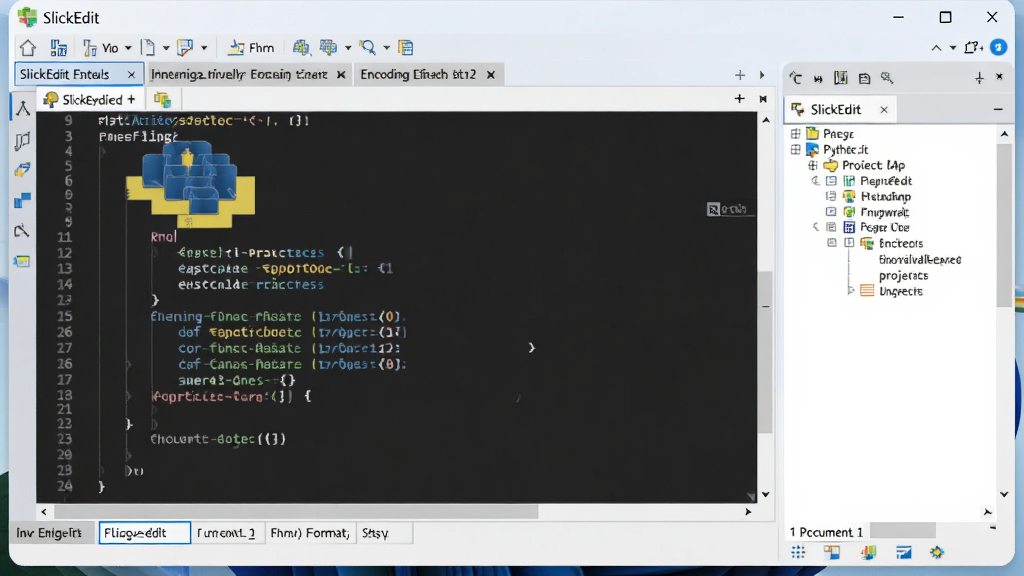Click the folder panel icon ending left sidebar
The width and height of the screenshot is (1024, 576).
[x=23, y=261]
